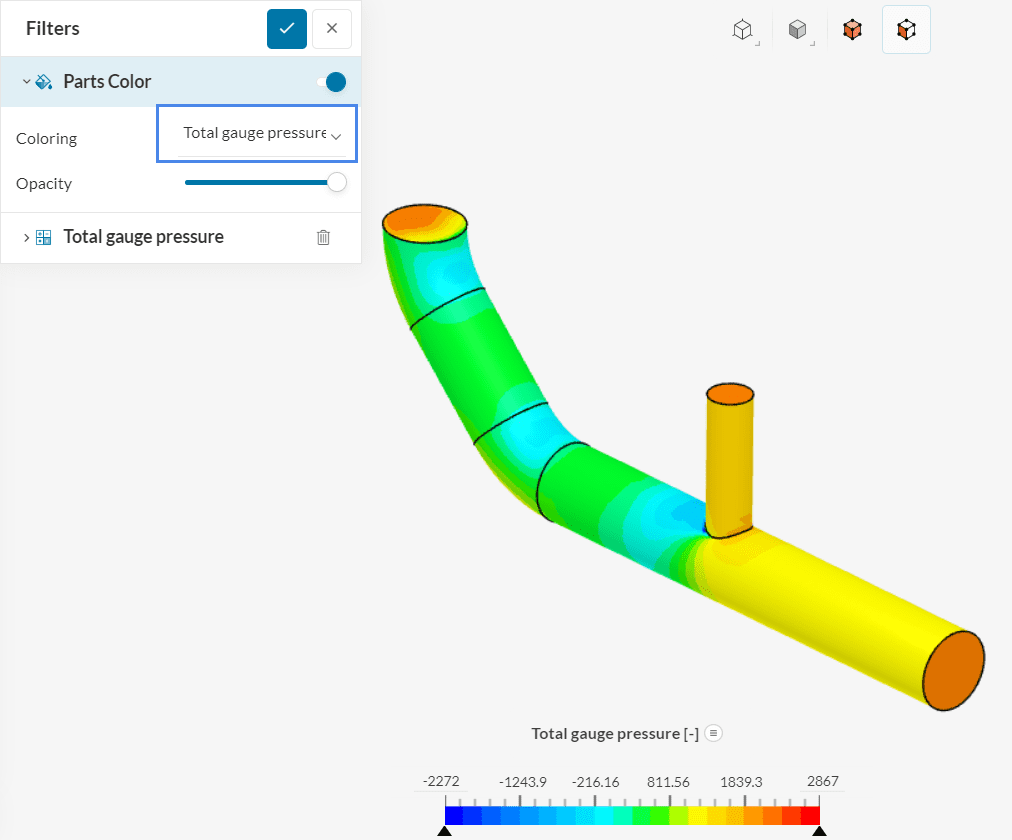The image size is (1012, 840).
Task: Click the Parts Color paint bucket icon
Action: tap(41, 81)
